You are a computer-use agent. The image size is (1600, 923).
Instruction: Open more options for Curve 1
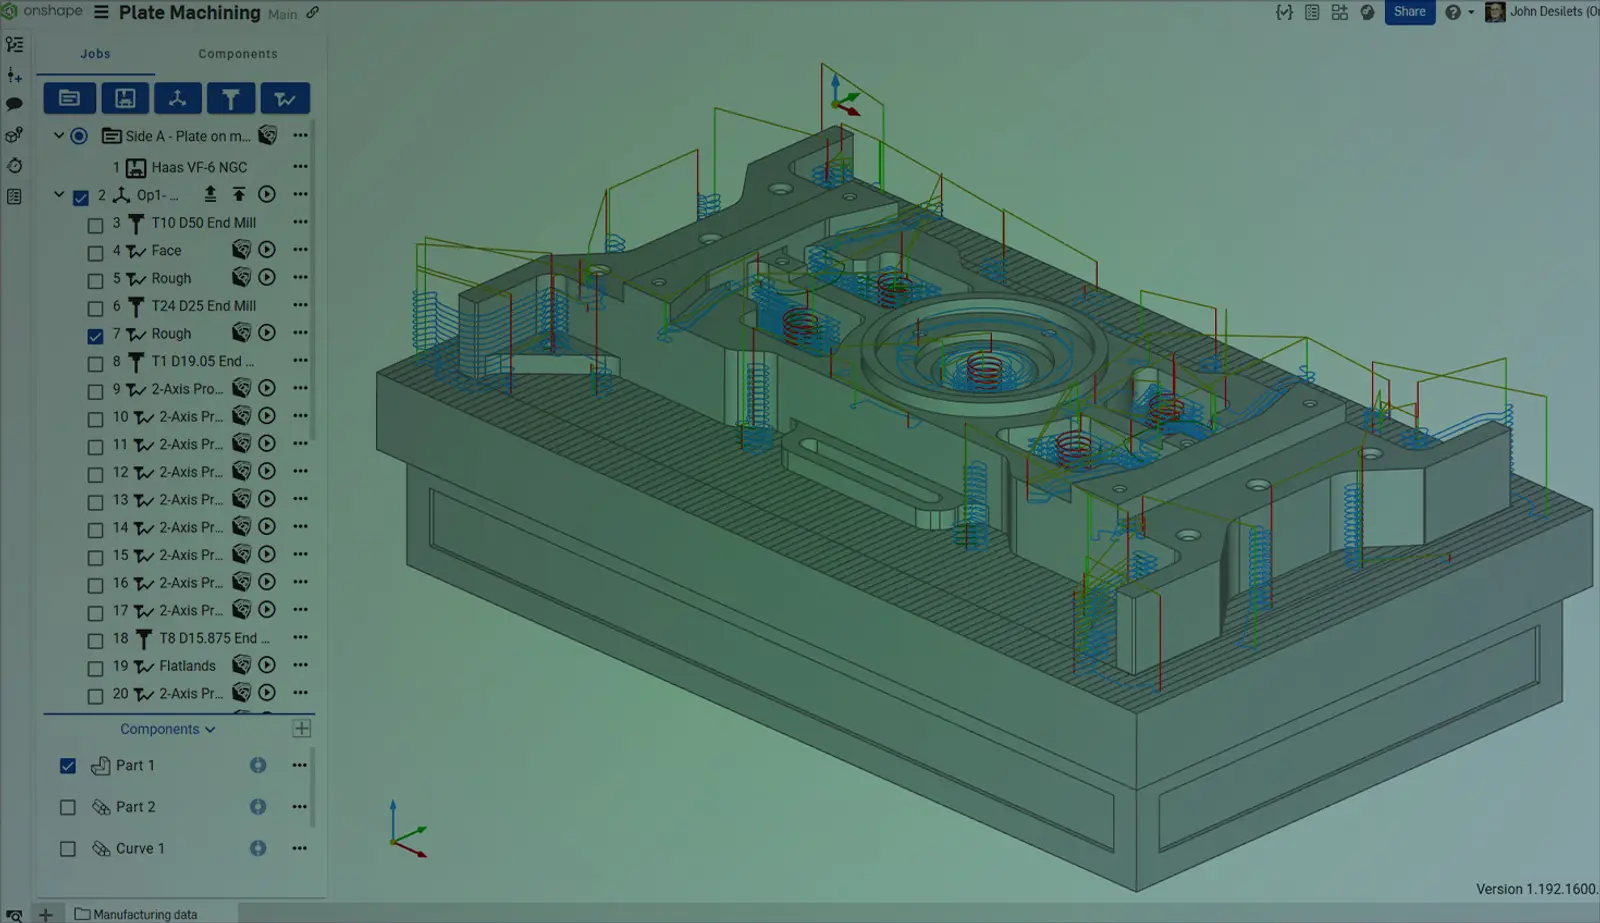tap(299, 848)
